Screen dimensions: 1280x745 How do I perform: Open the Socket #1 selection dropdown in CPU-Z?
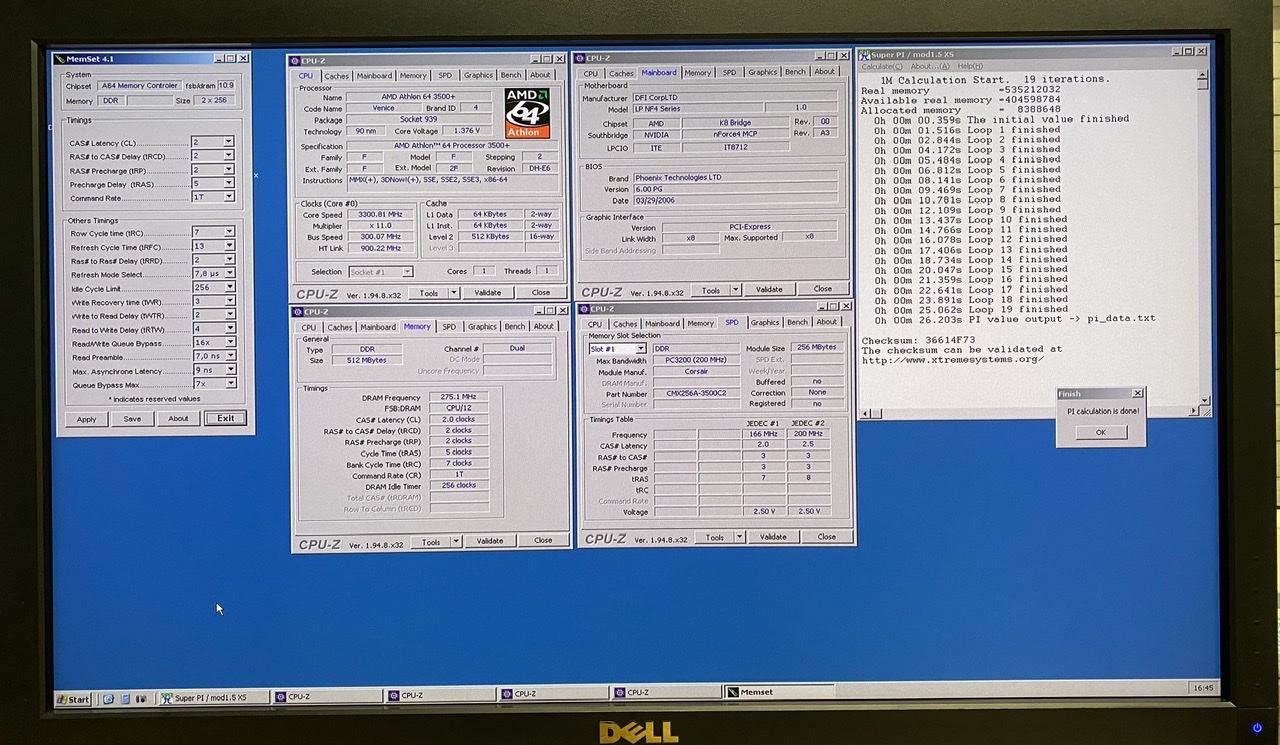(x=407, y=272)
